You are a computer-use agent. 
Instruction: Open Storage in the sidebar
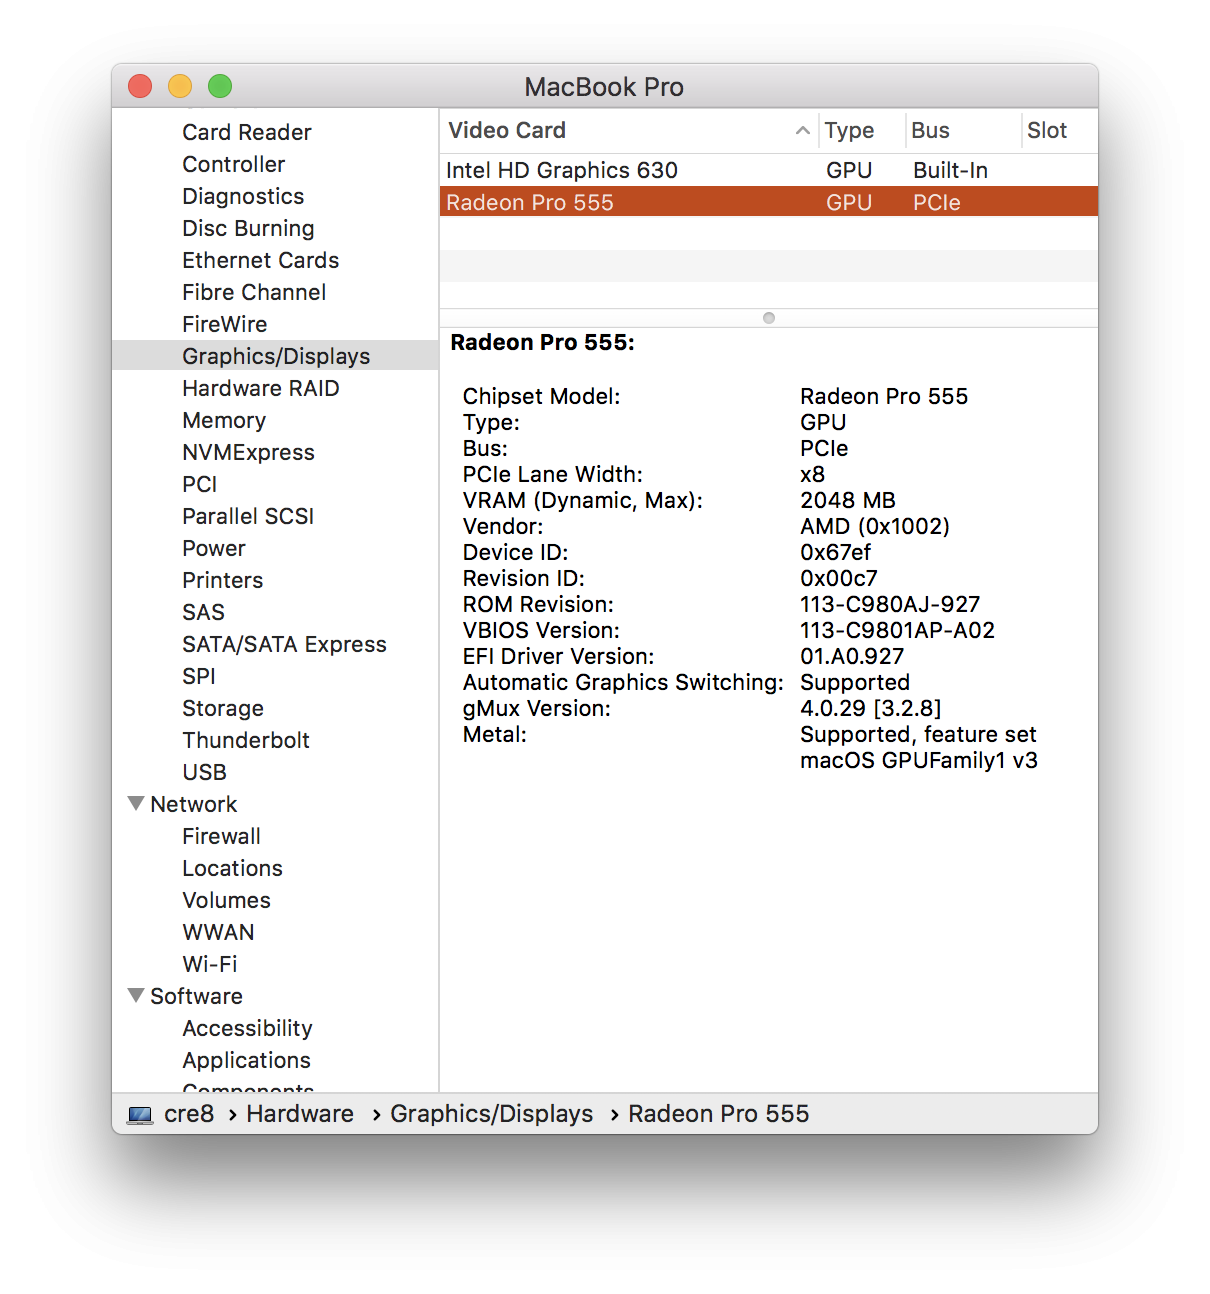pos(223,708)
